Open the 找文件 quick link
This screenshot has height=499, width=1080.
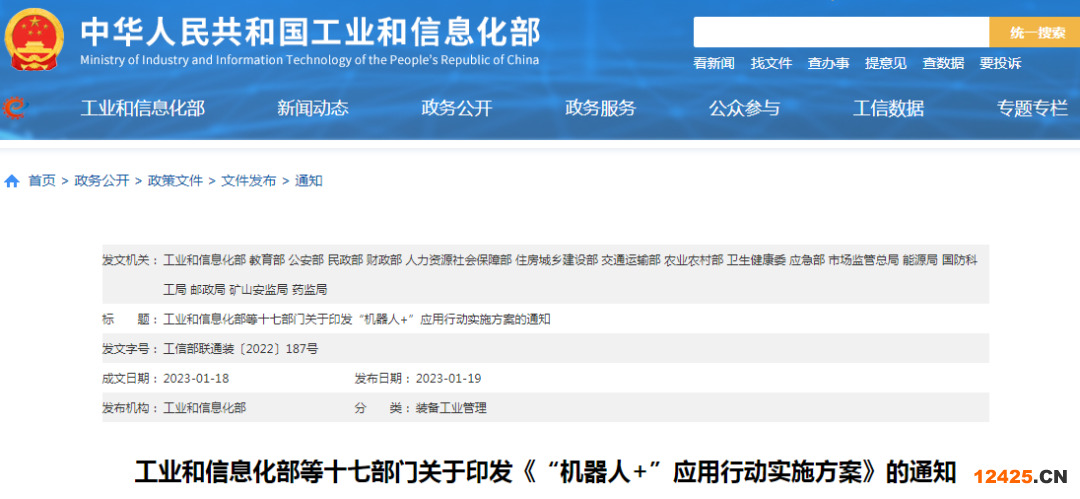(771, 63)
